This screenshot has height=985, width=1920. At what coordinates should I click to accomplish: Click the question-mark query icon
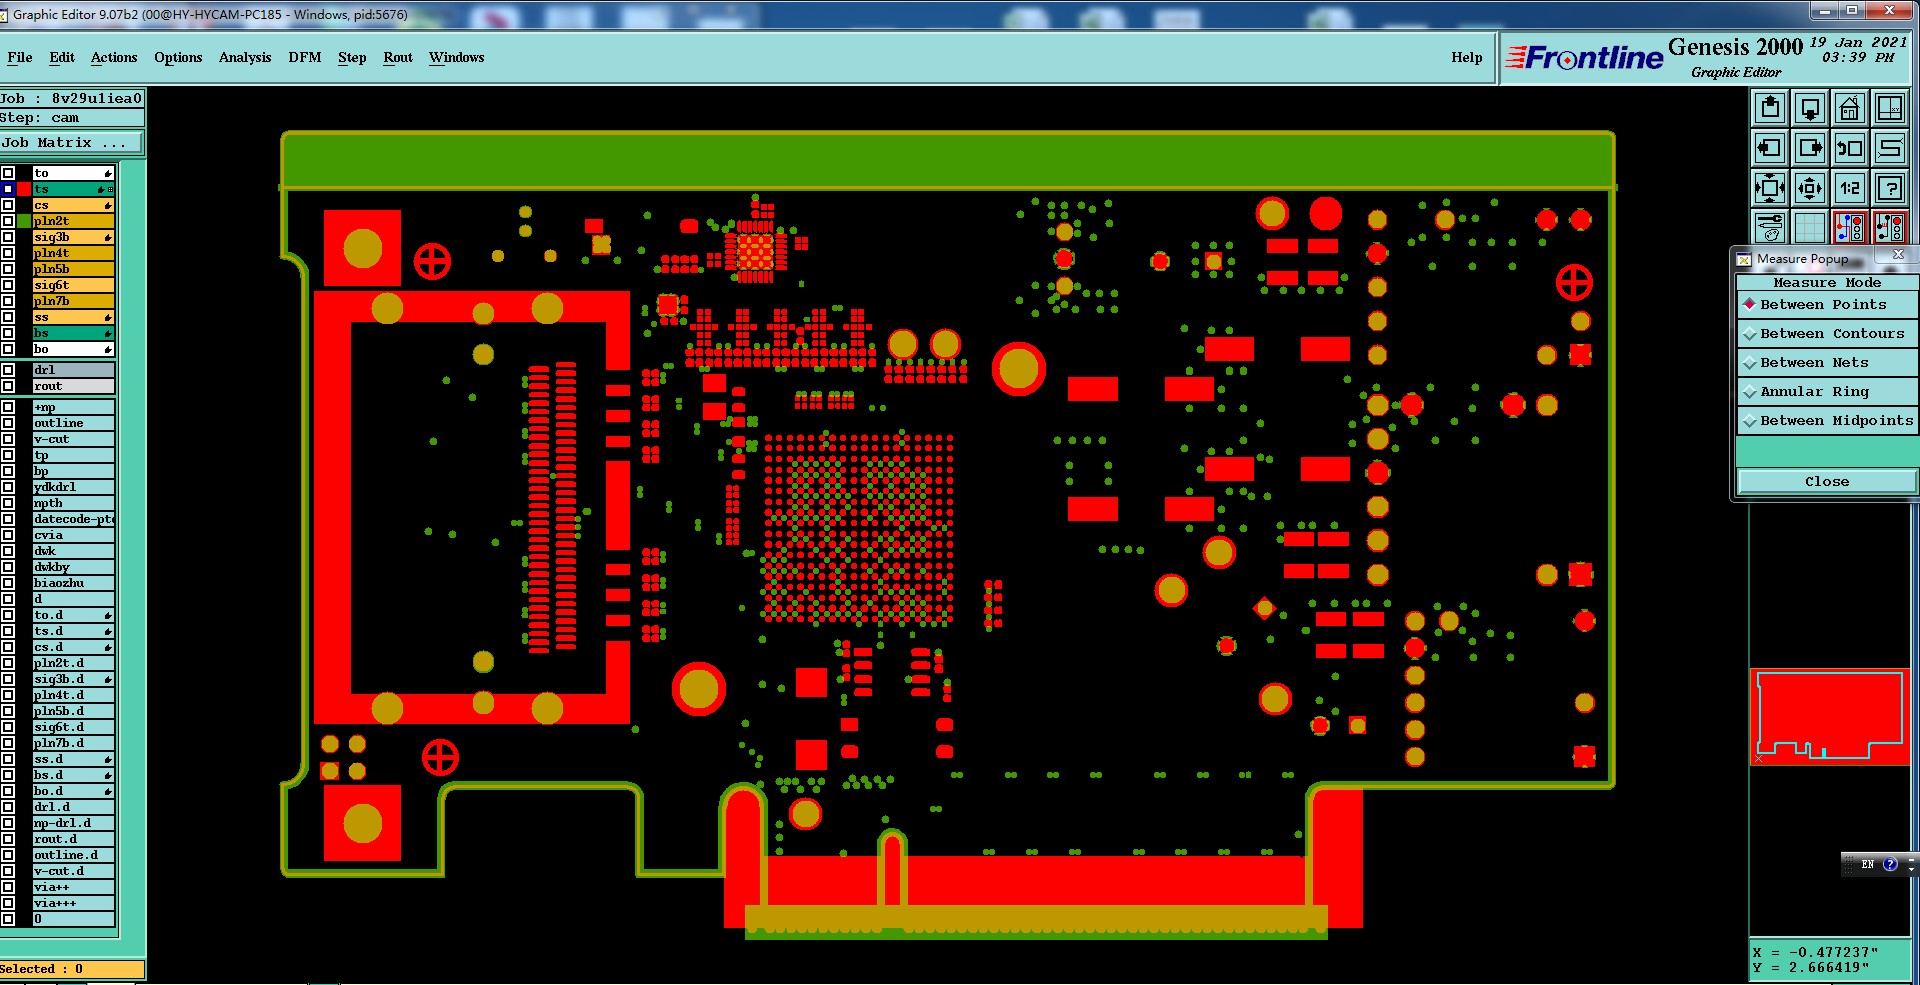pyautogui.click(x=1890, y=188)
